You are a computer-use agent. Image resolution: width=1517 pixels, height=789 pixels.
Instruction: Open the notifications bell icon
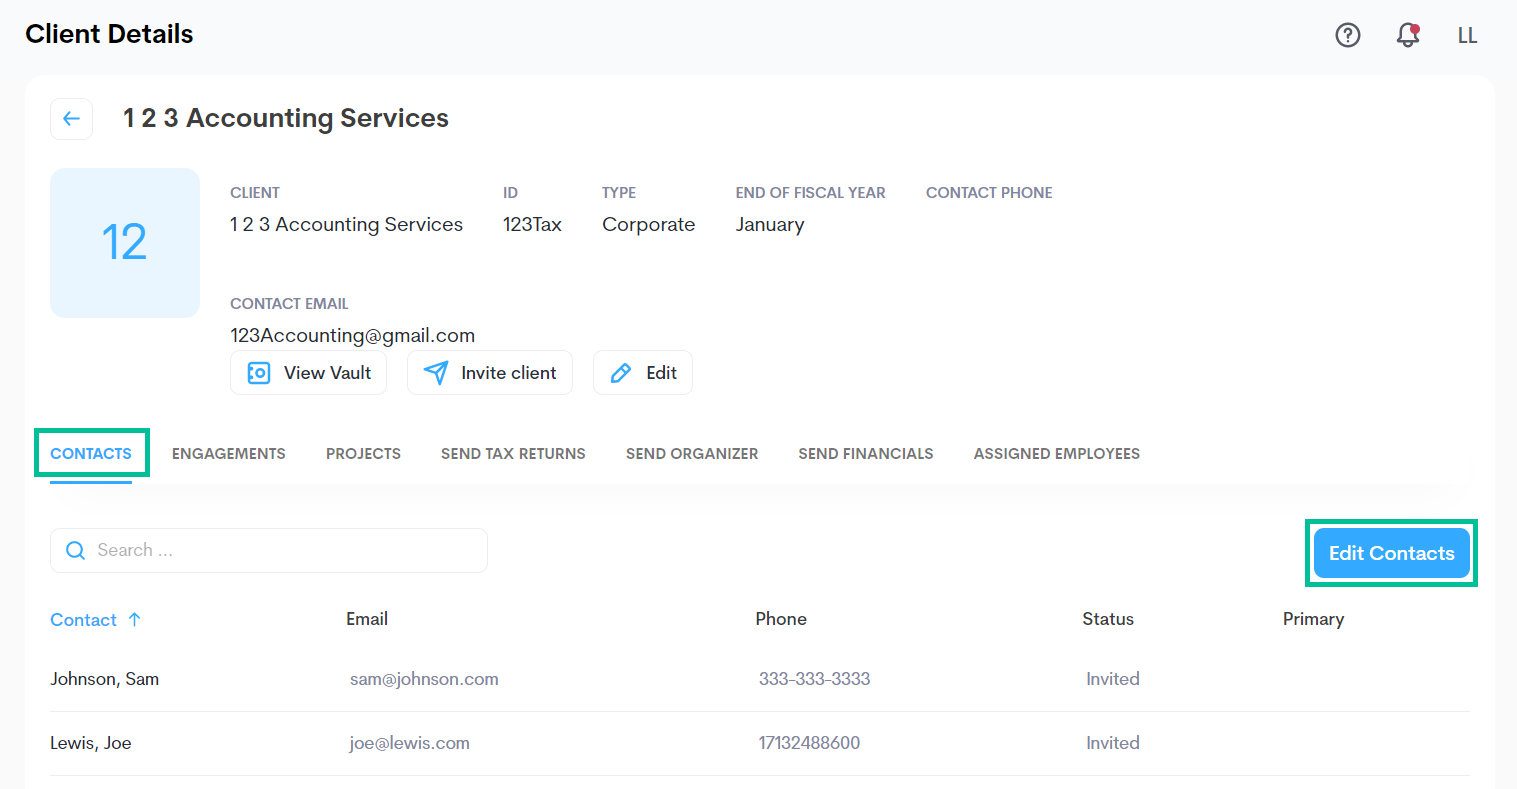pos(1407,35)
